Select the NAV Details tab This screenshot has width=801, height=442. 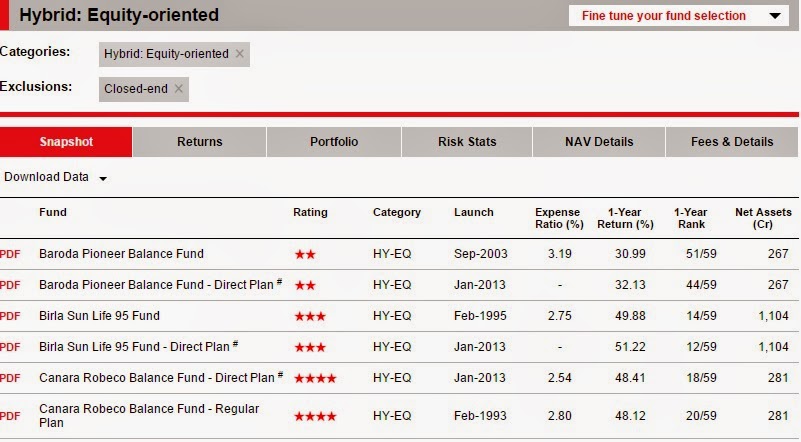(x=598, y=142)
